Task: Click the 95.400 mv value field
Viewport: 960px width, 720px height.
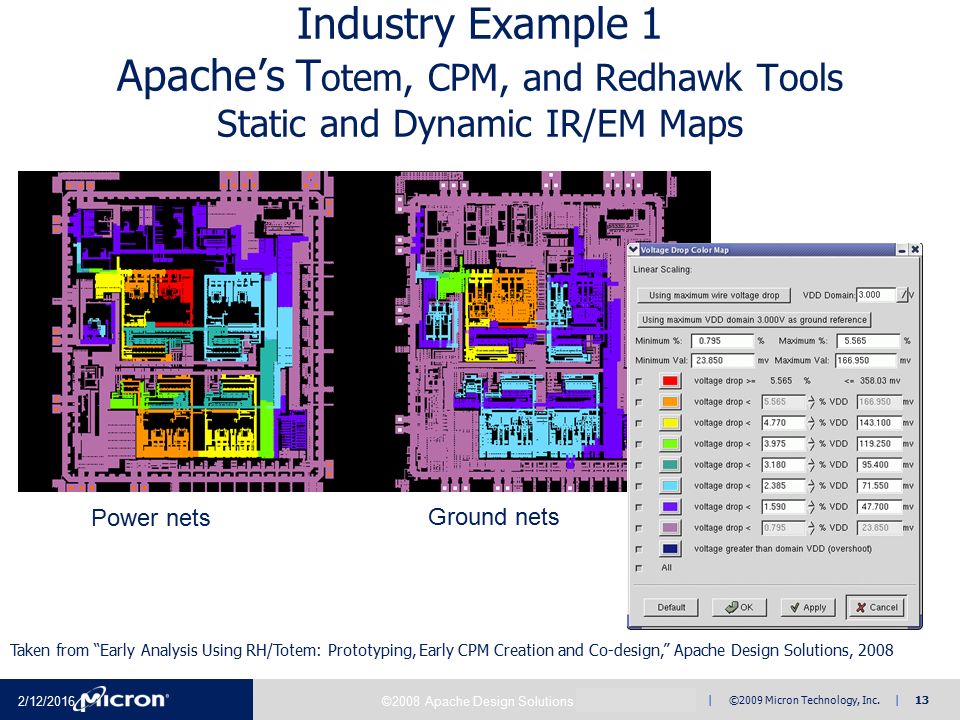Action: pyautogui.click(x=879, y=465)
